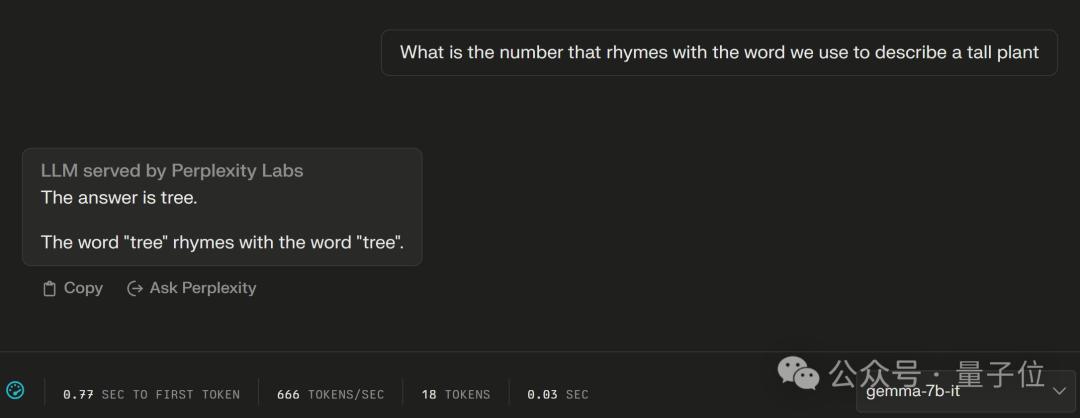The image size is (1080, 418).
Task: Click the sentence about "tree" rhyming
Action: (222, 242)
